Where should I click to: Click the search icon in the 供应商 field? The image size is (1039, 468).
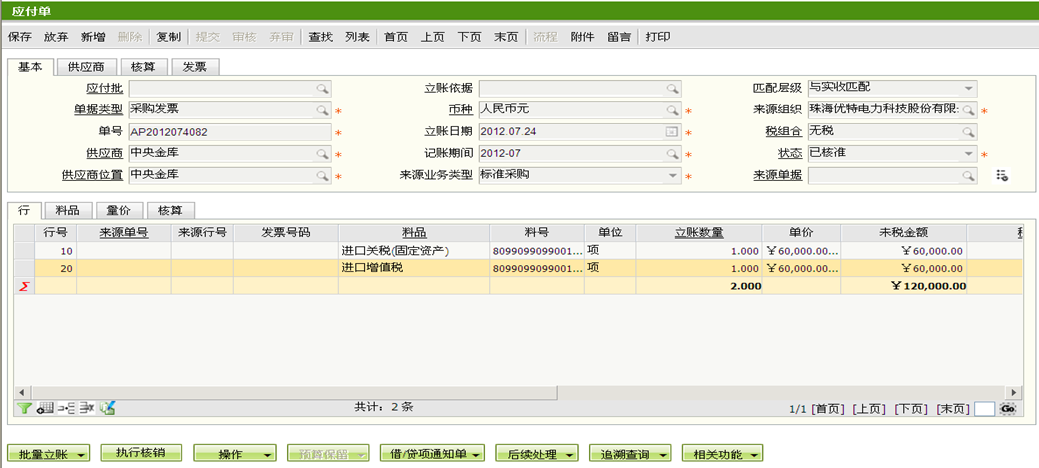click(322, 154)
